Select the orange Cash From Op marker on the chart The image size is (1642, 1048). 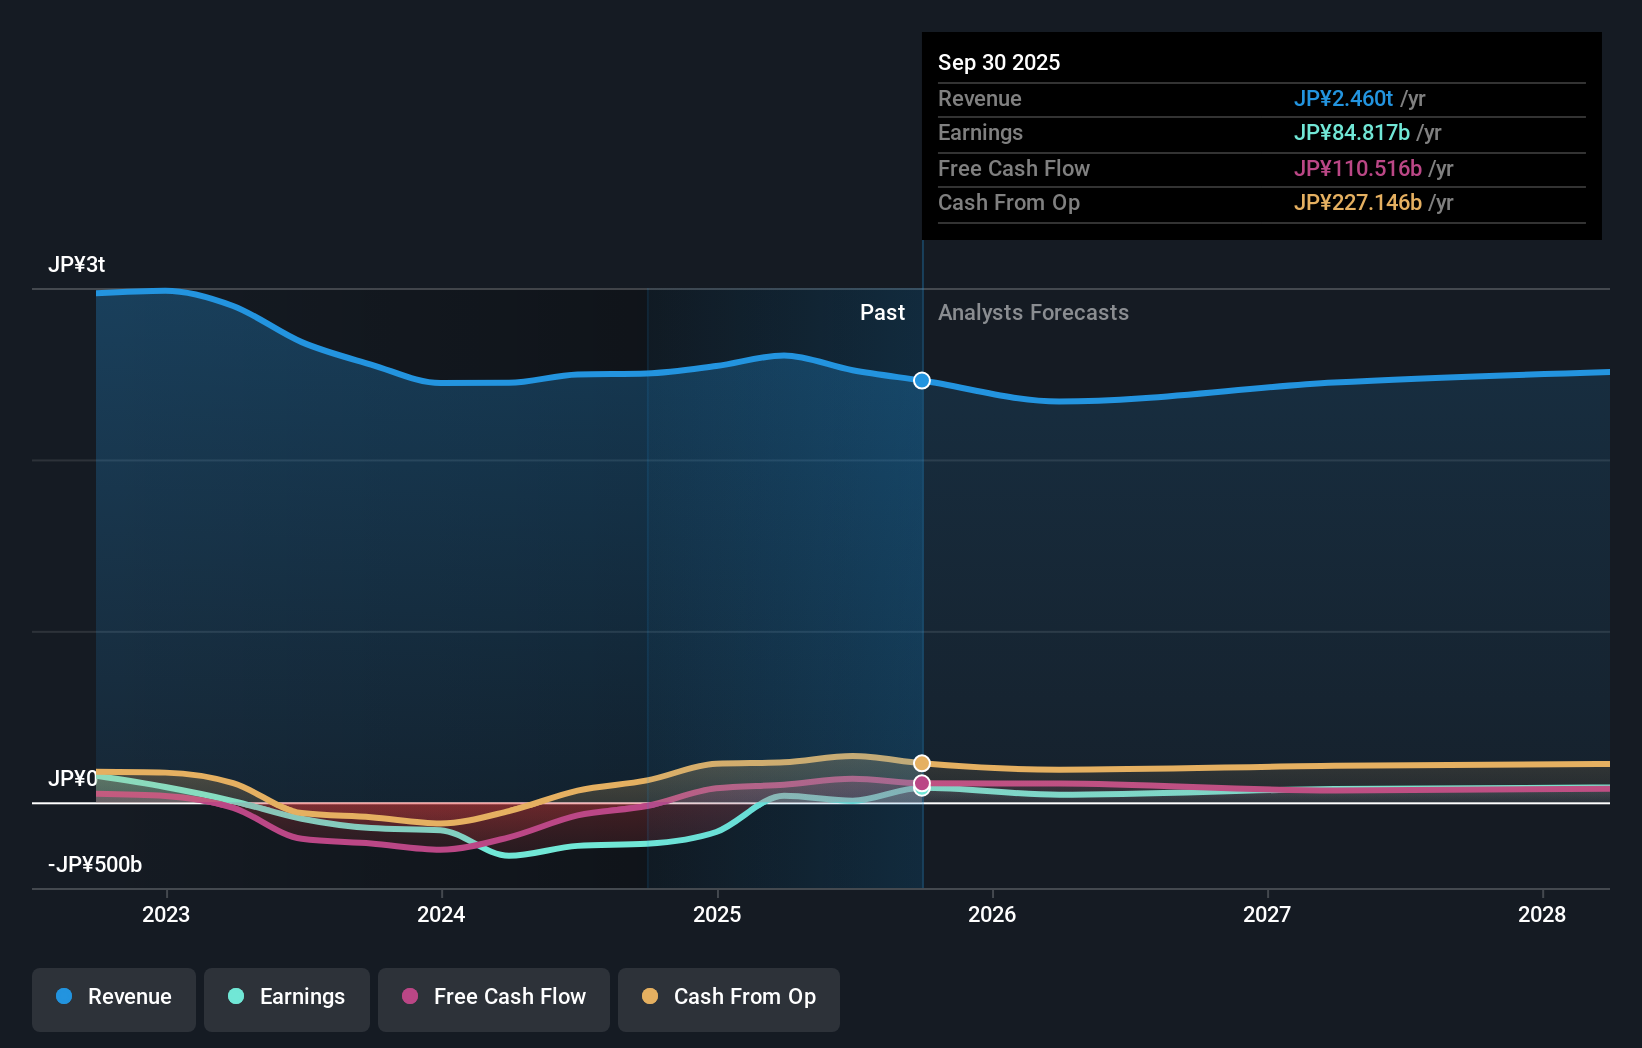pos(921,763)
